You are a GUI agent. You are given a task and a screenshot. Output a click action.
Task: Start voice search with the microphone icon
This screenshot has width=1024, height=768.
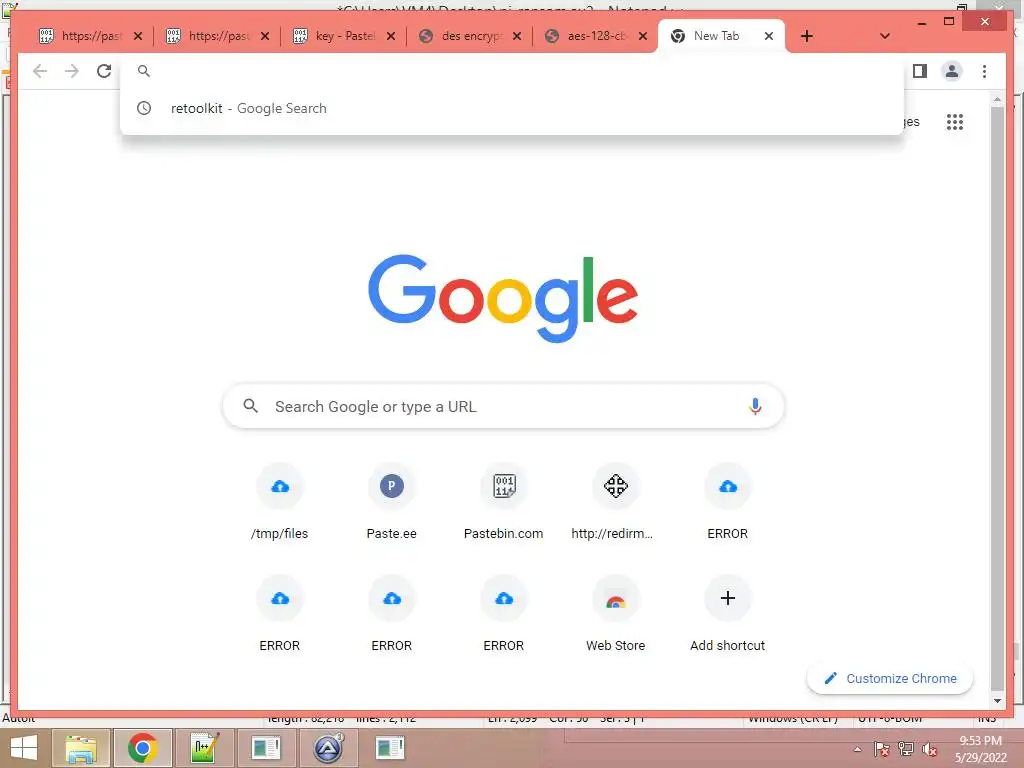[755, 406]
